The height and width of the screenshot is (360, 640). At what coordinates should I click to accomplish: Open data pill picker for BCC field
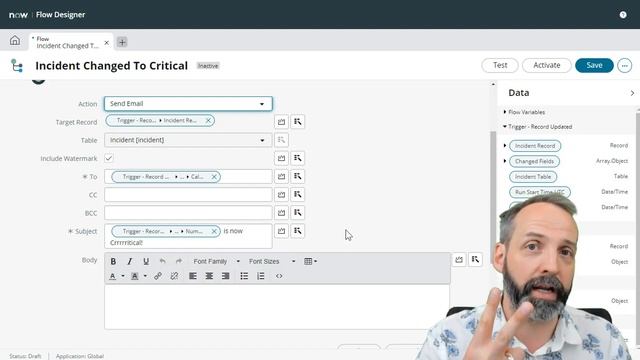298,213
